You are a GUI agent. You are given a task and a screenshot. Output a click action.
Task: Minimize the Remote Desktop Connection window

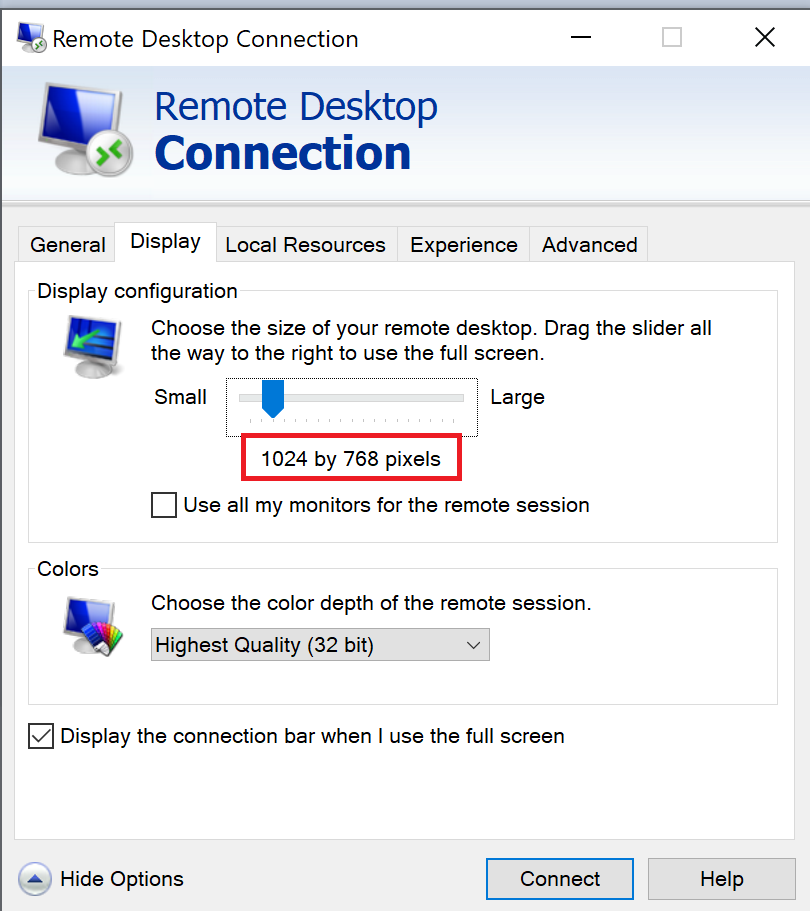581,37
